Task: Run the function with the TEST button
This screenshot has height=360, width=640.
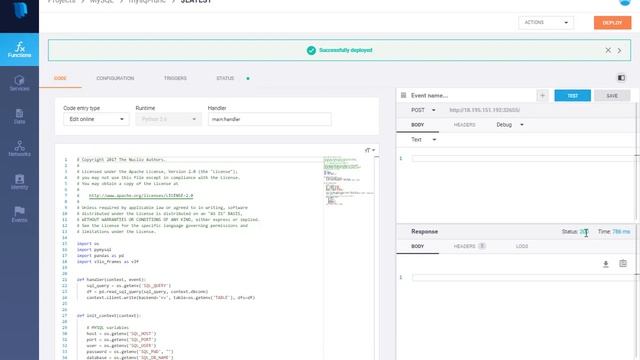Action: click(x=572, y=96)
